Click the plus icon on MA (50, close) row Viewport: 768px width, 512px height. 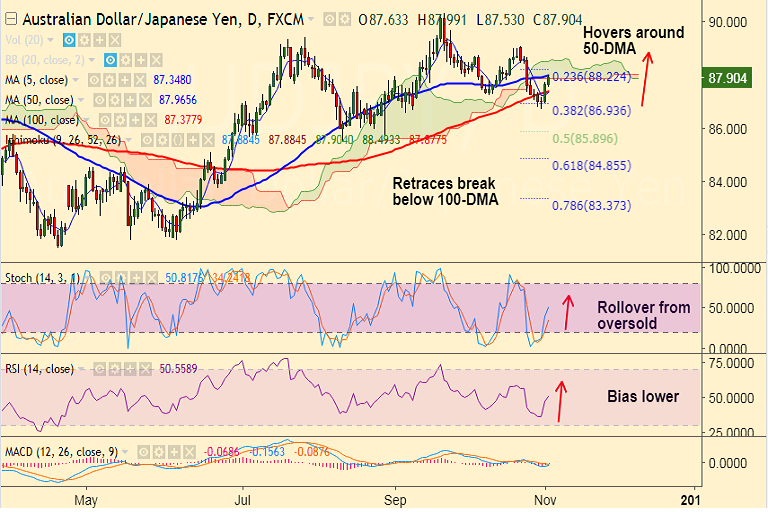[130, 100]
